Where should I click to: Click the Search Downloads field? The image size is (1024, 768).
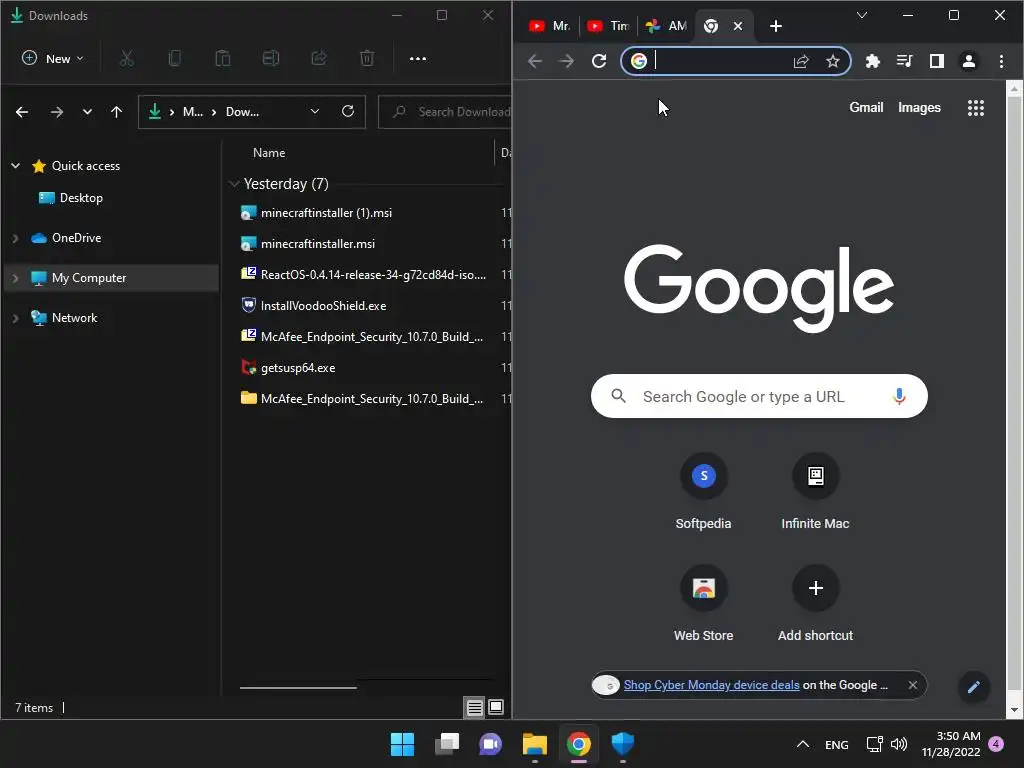coord(445,112)
